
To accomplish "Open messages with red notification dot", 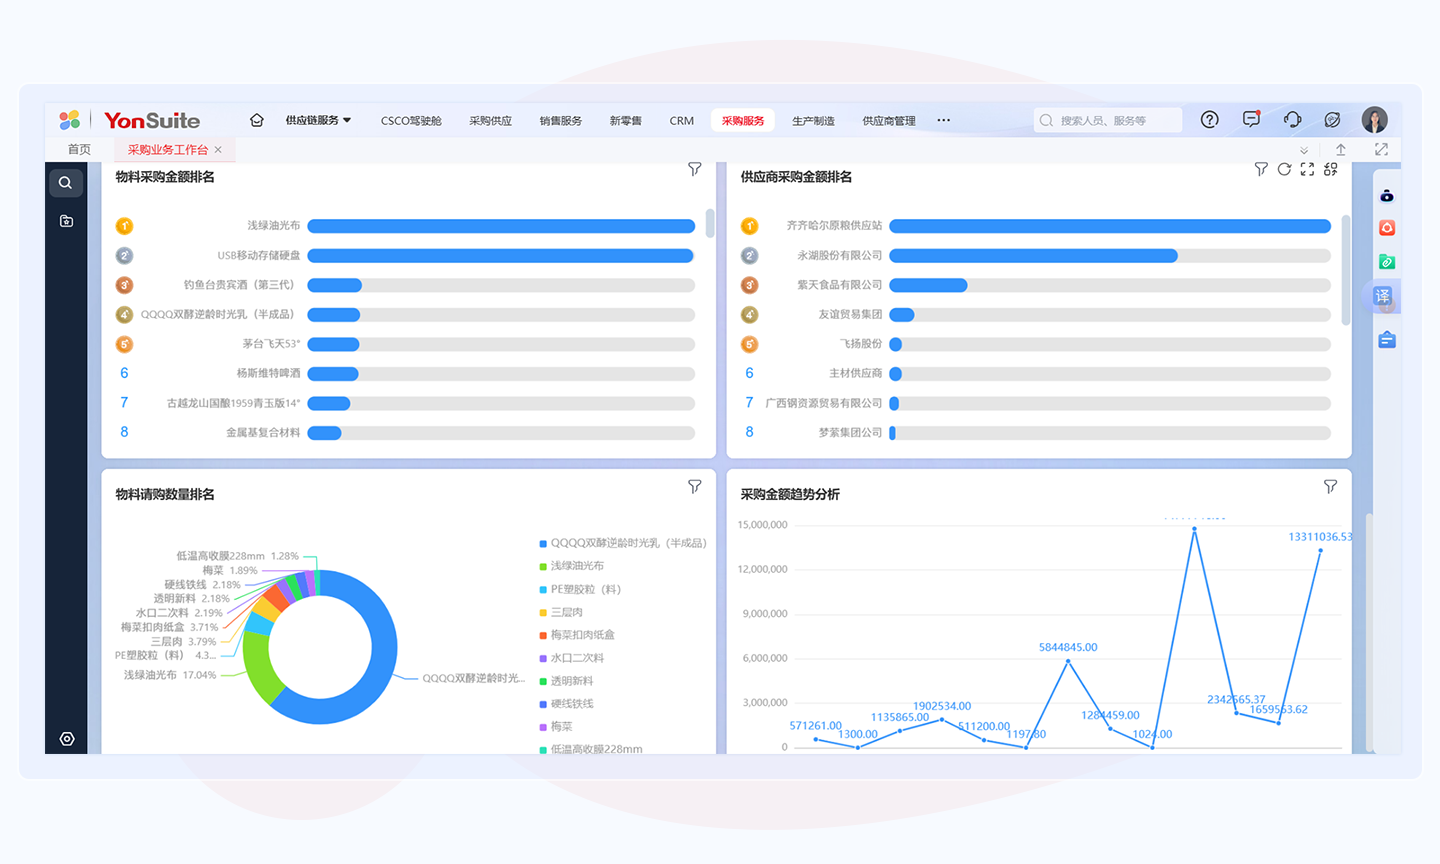I will point(1251,120).
